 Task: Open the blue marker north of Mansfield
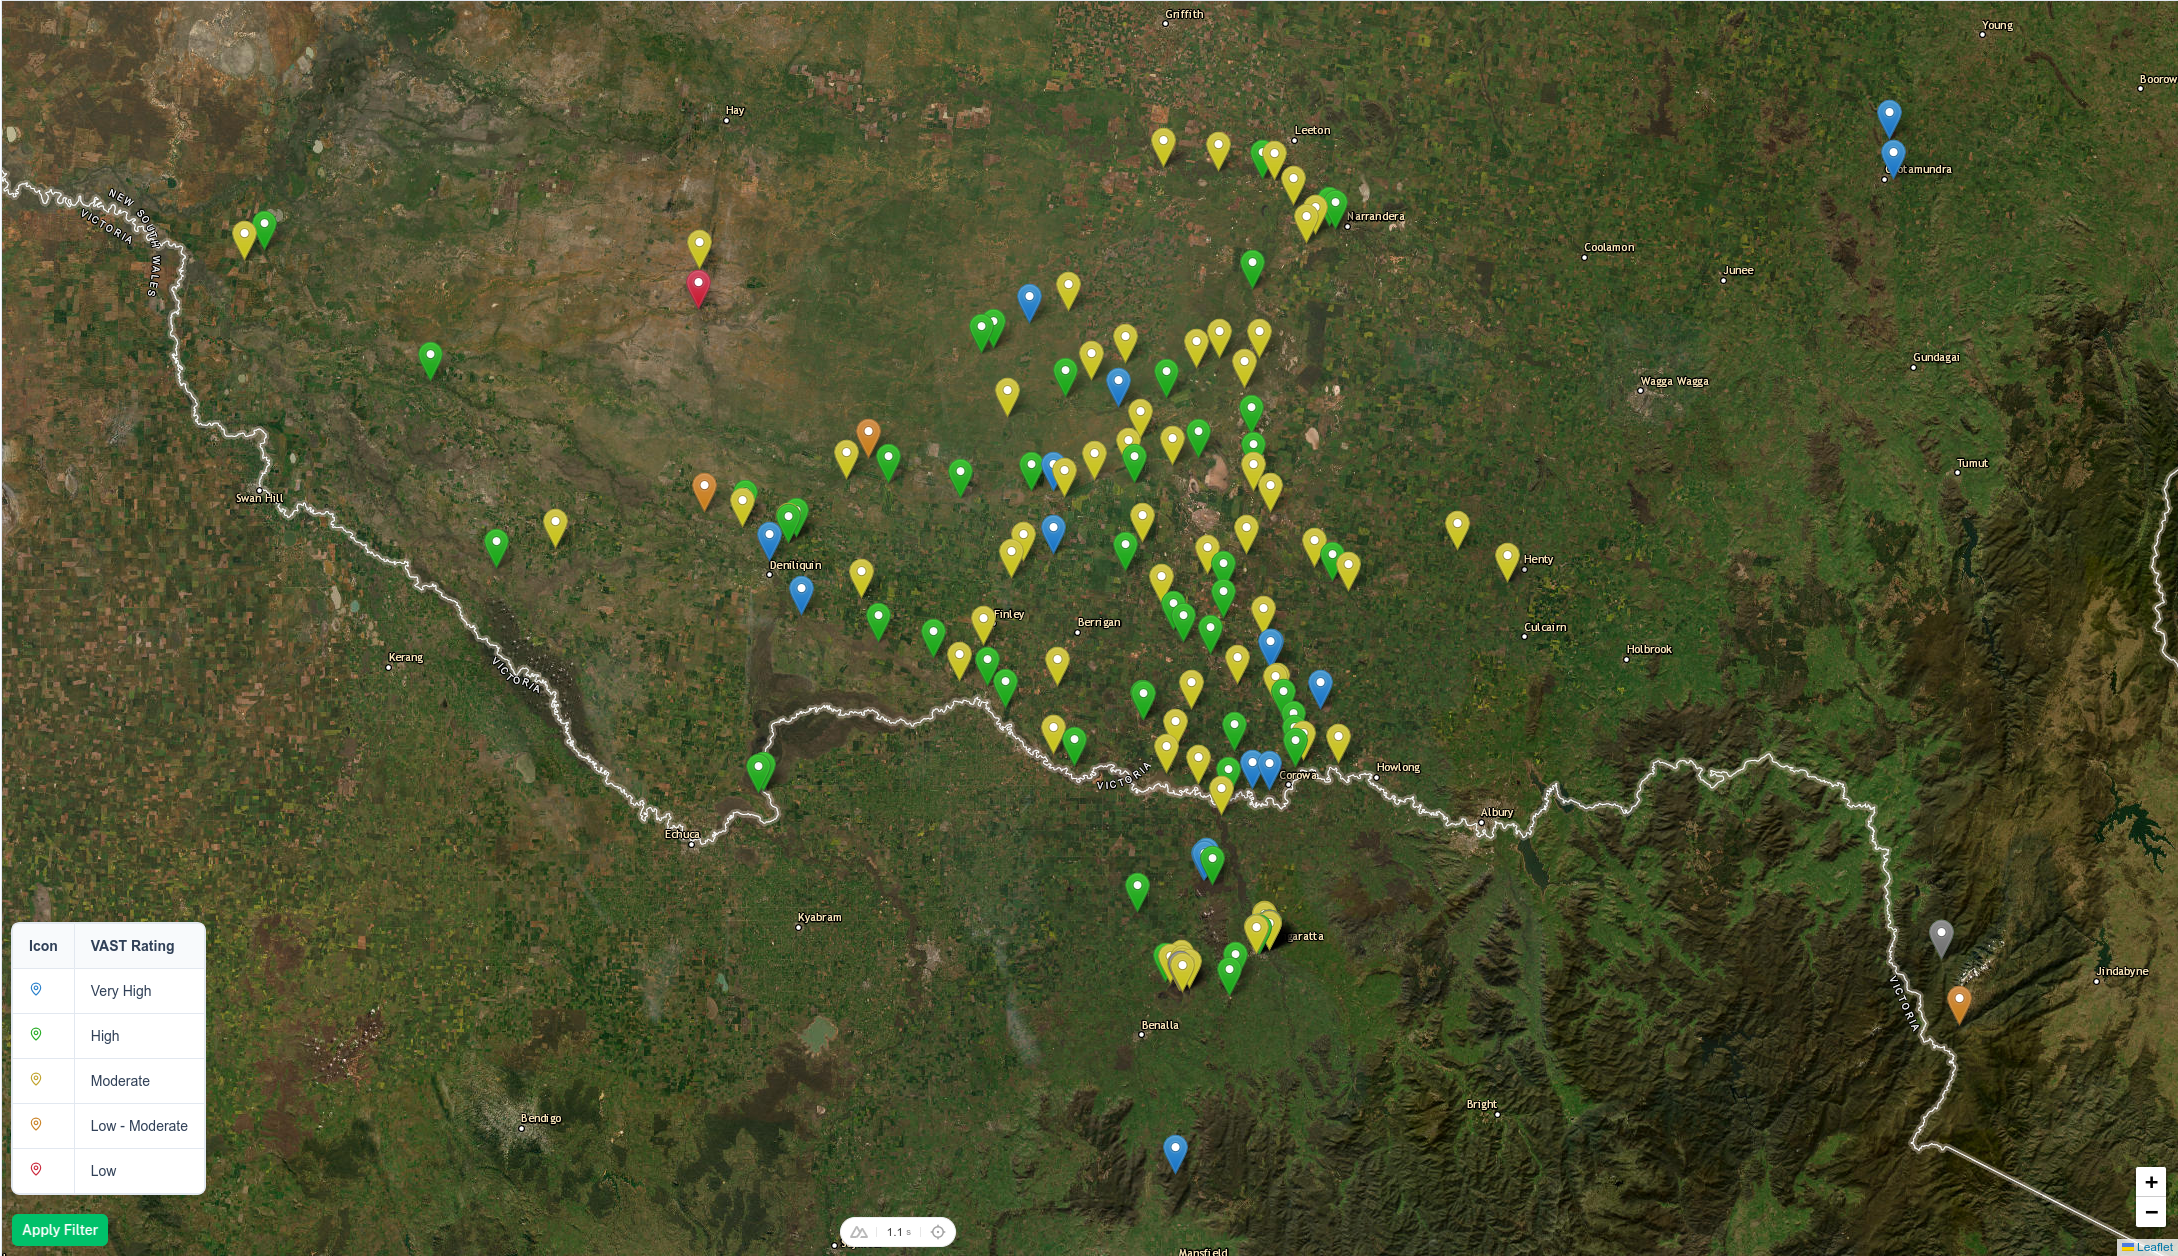(1175, 1152)
